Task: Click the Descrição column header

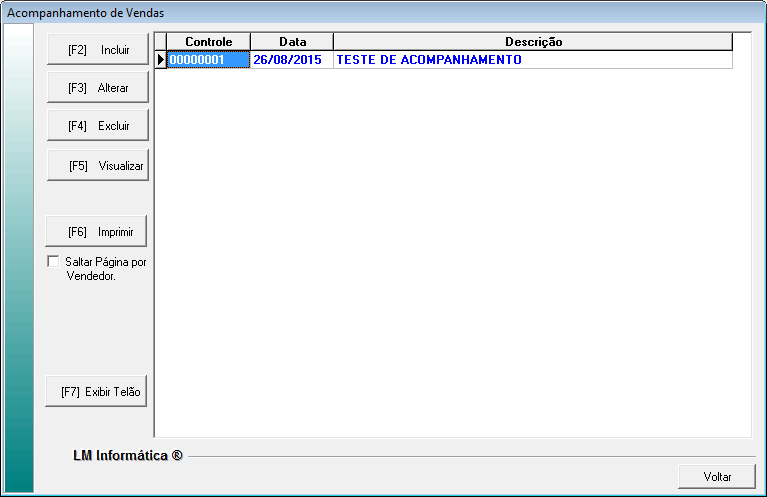Action: tap(533, 42)
